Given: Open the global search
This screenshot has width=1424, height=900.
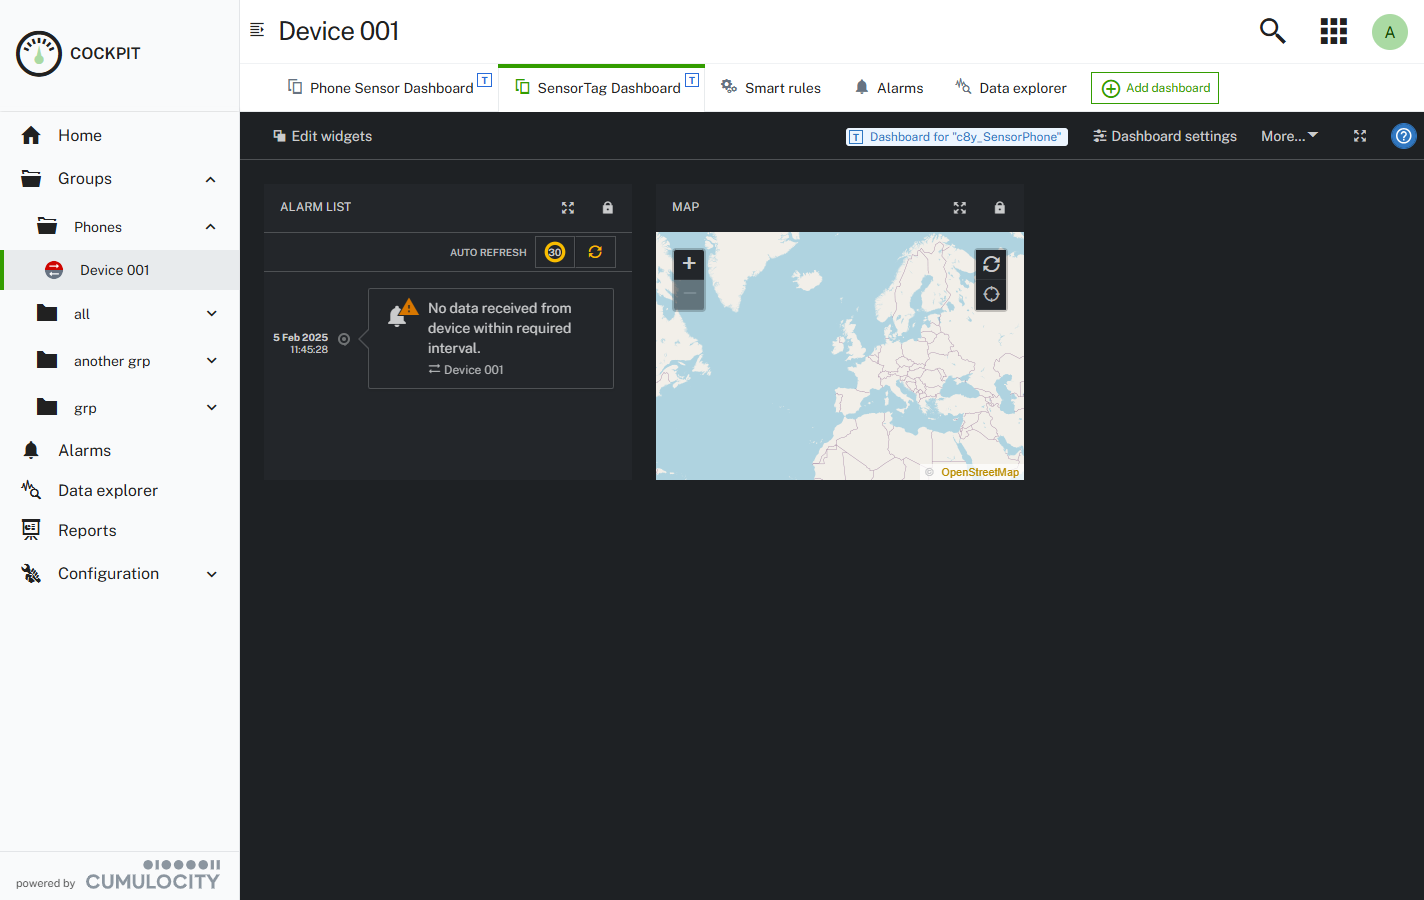Looking at the screenshot, I should point(1272,31).
